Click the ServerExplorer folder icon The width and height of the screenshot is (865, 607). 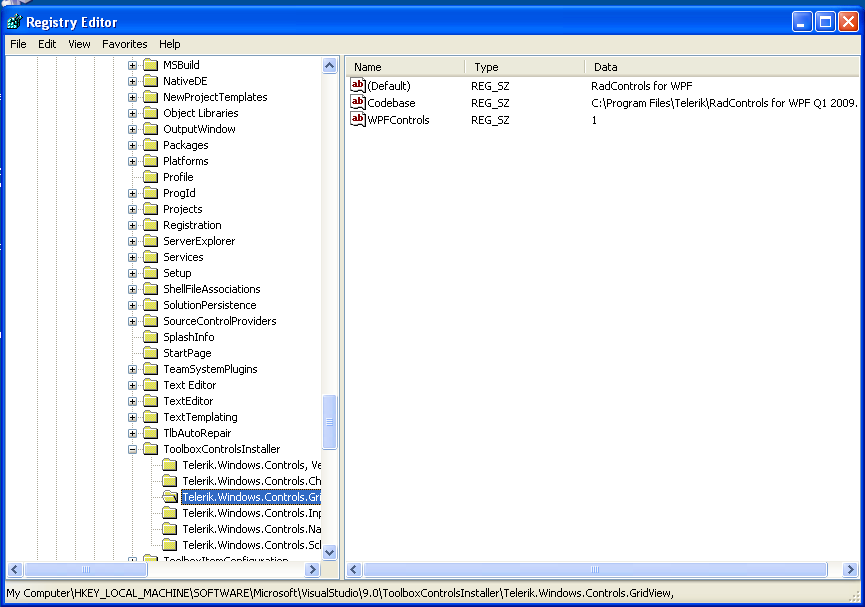click(x=151, y=241)
